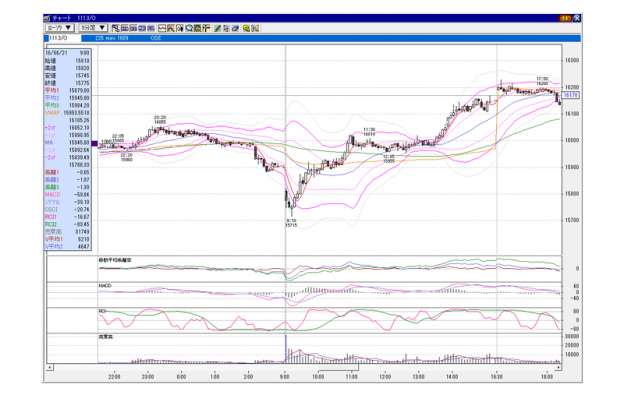Select the arrow pointer cursor tool
Screen dimensions: 624x395
click(226, 28)
